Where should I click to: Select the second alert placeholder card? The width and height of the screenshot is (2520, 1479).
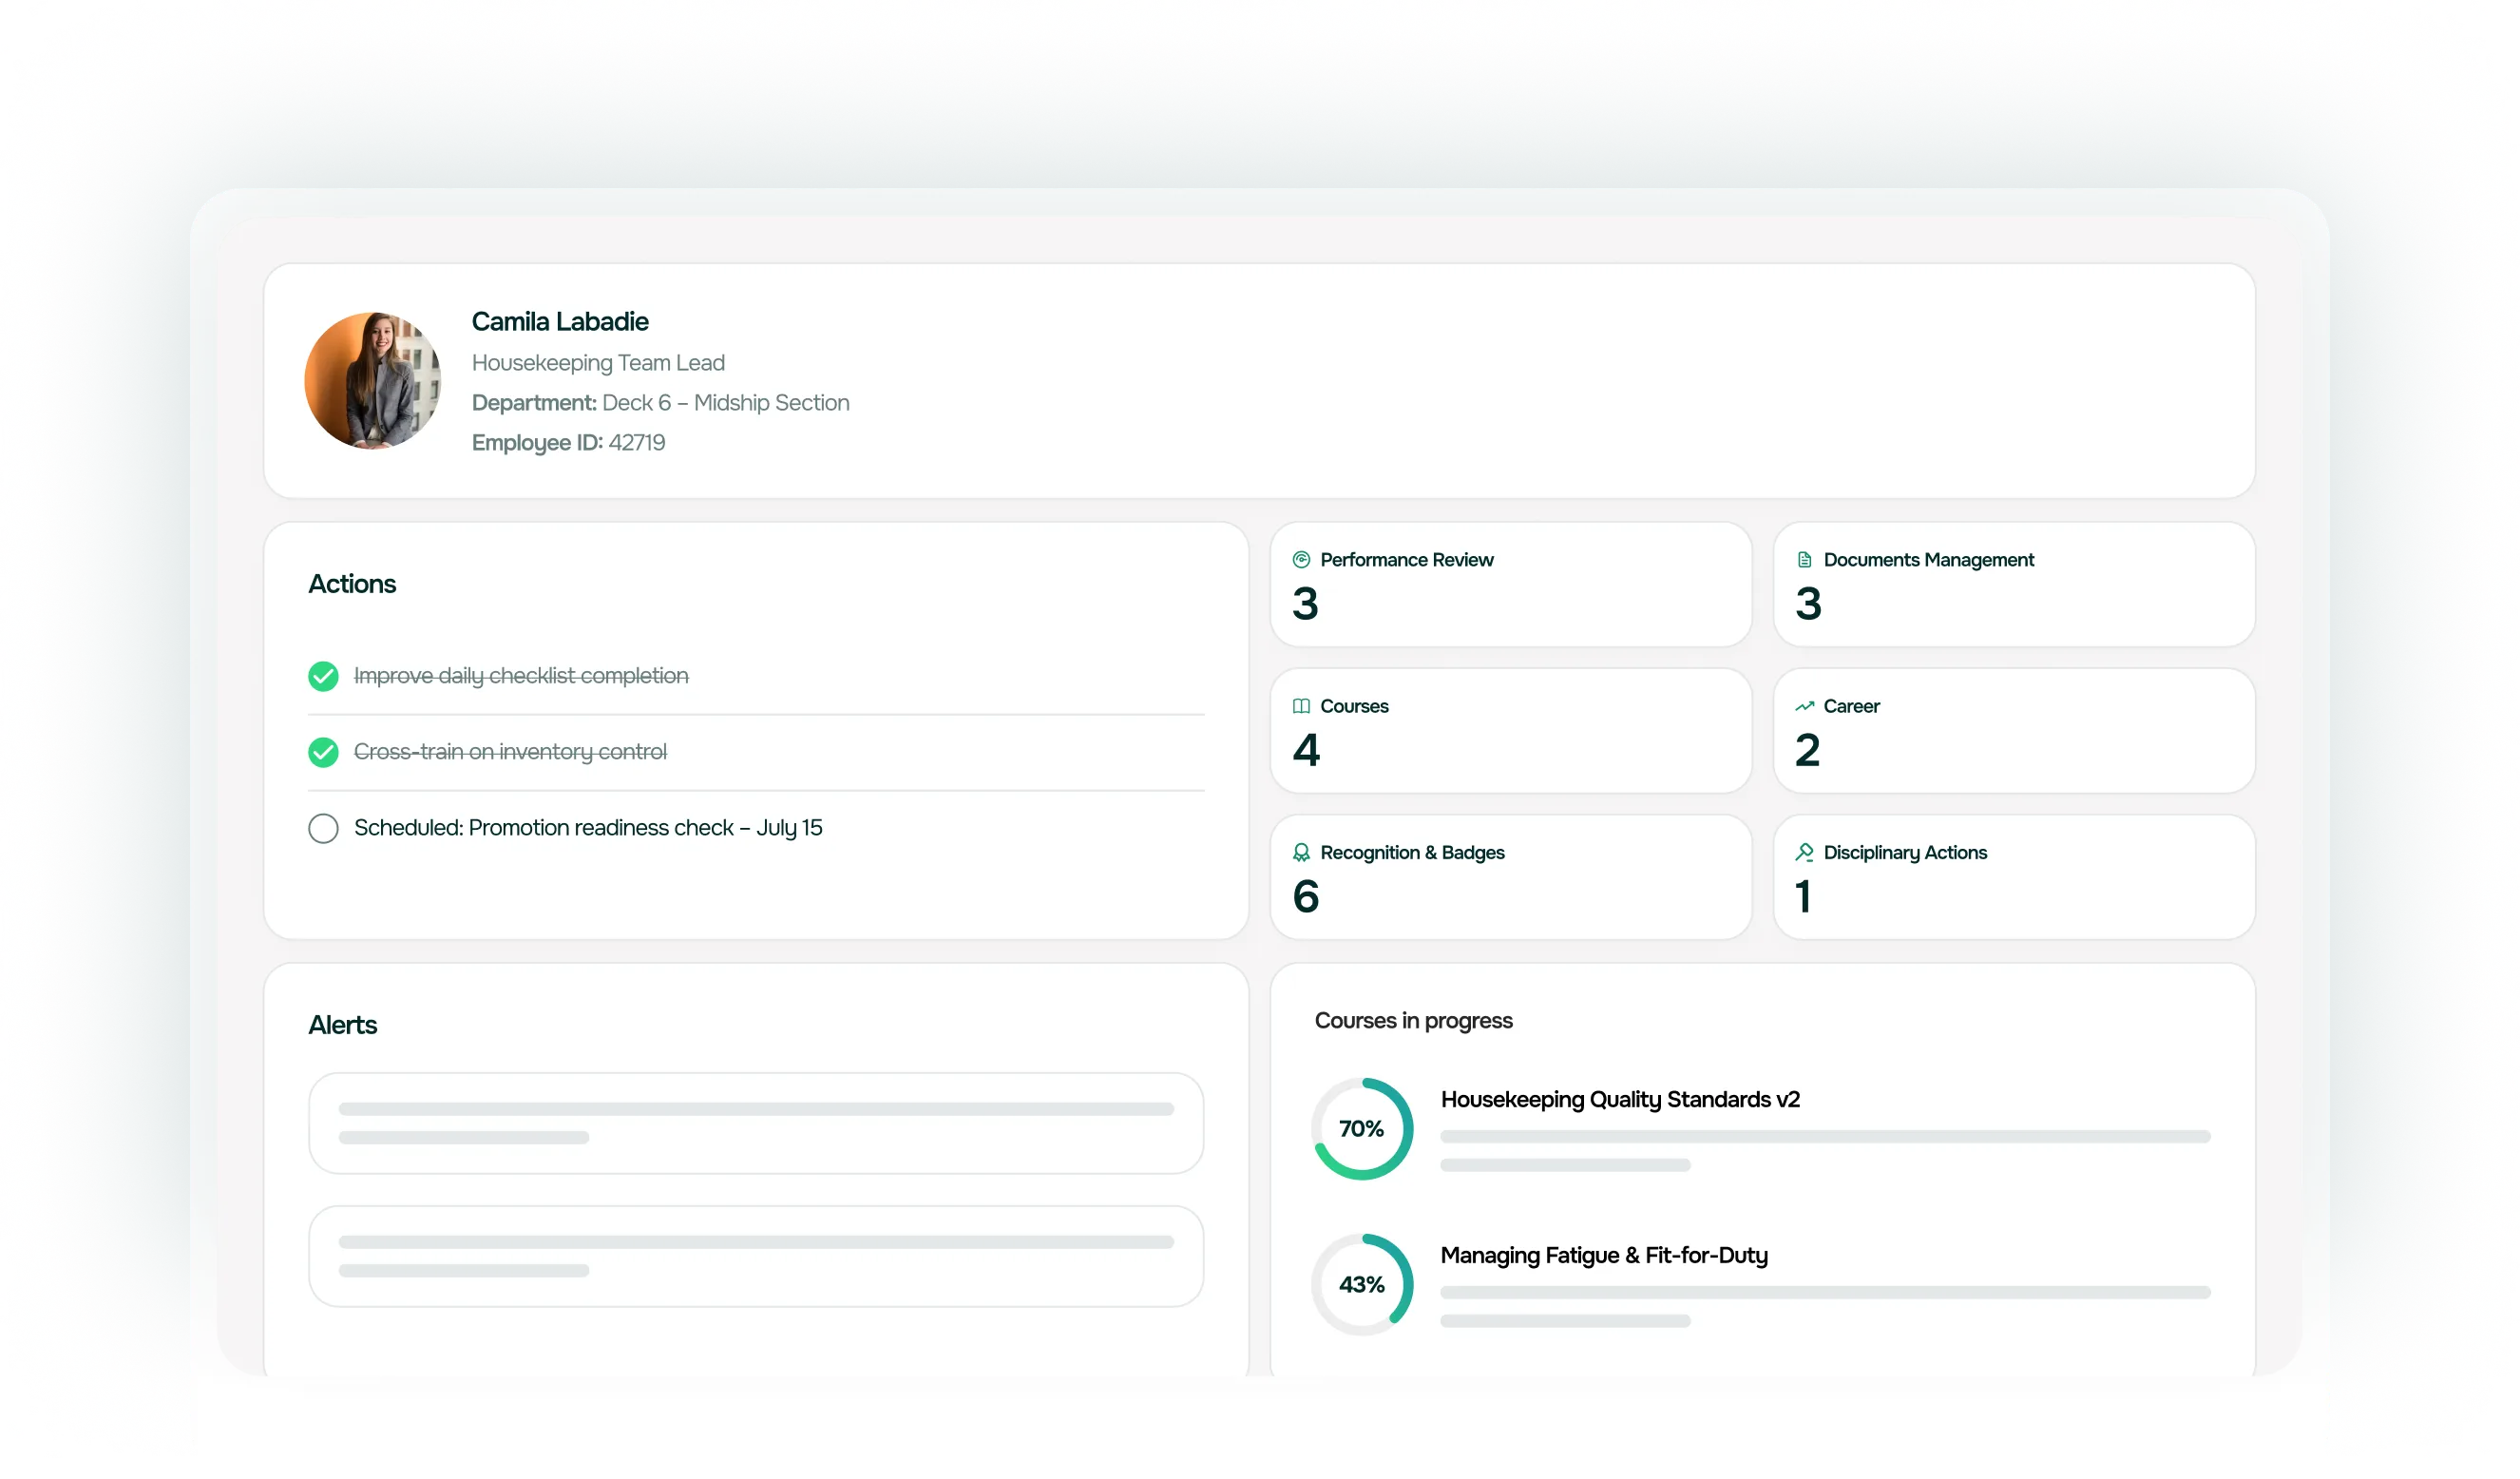[x=756, y=1256]
